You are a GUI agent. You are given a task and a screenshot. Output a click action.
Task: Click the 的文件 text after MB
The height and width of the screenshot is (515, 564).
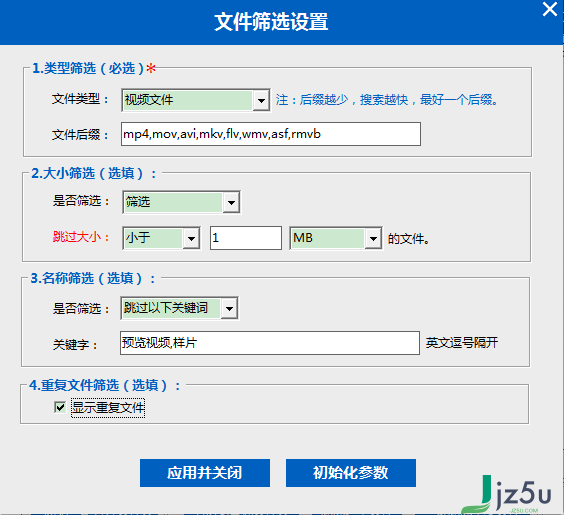[x=408, y=238]
